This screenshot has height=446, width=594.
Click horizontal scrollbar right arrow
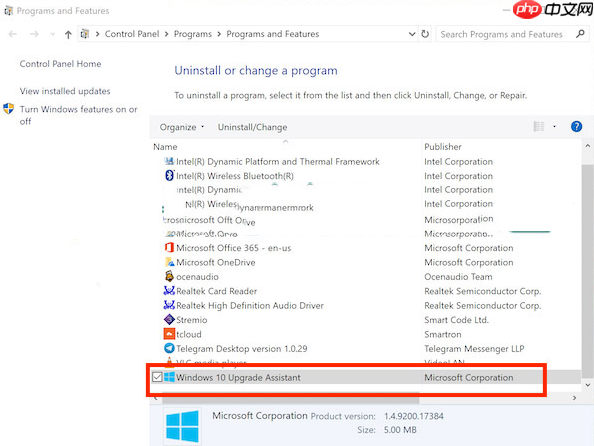click(575, 398)
